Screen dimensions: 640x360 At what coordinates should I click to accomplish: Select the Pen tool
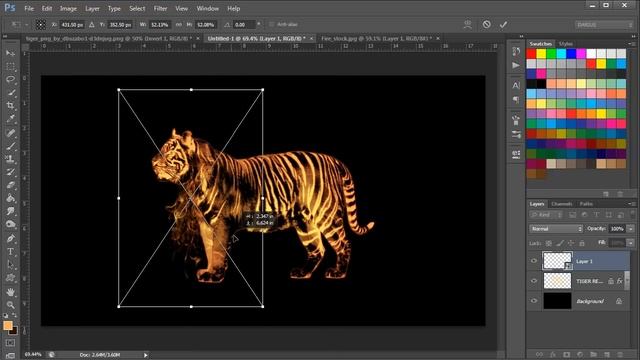coord(10,238)
